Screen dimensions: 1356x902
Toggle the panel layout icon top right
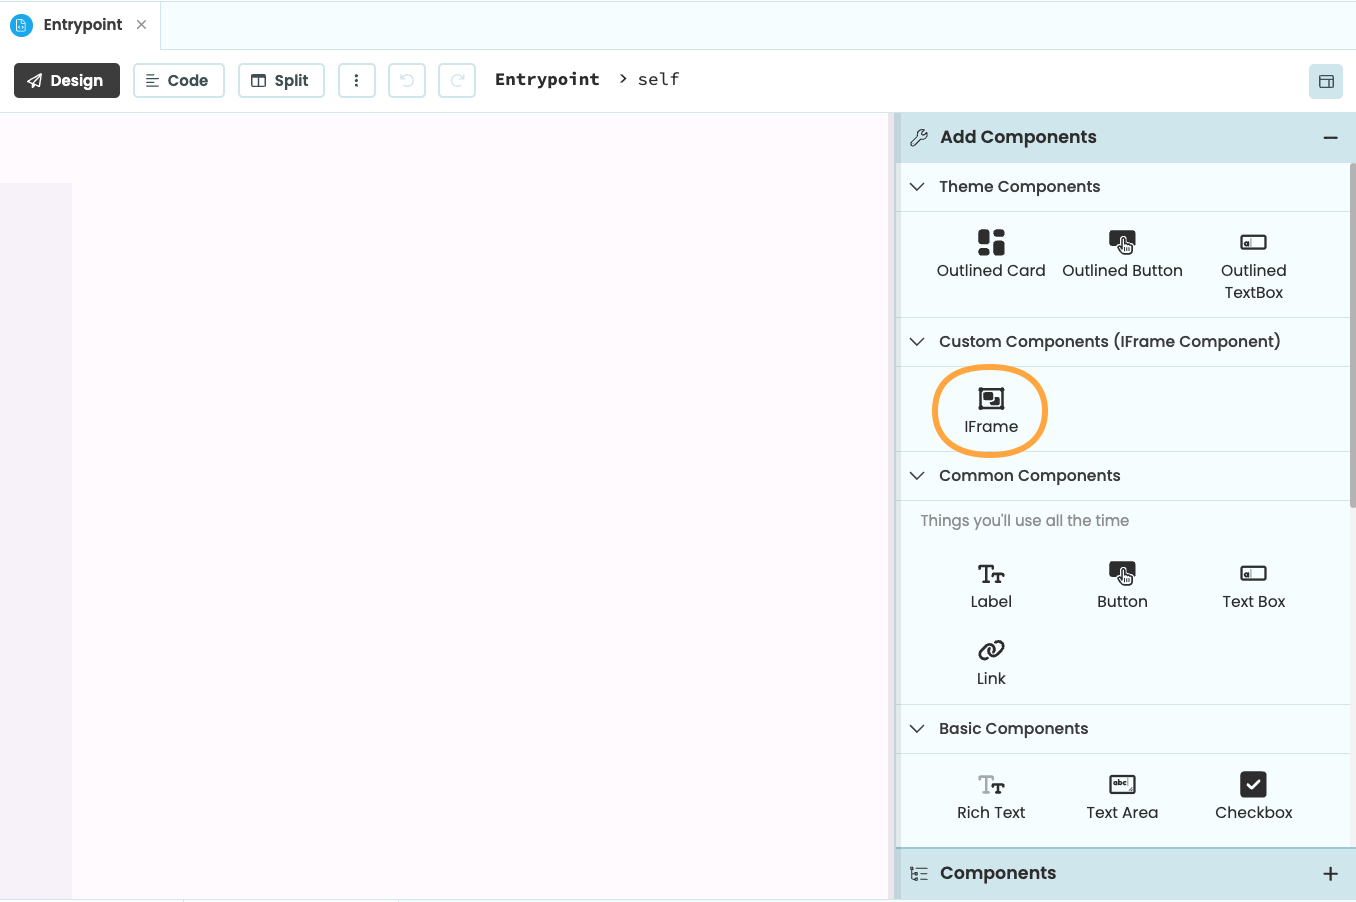(1325, 81)
